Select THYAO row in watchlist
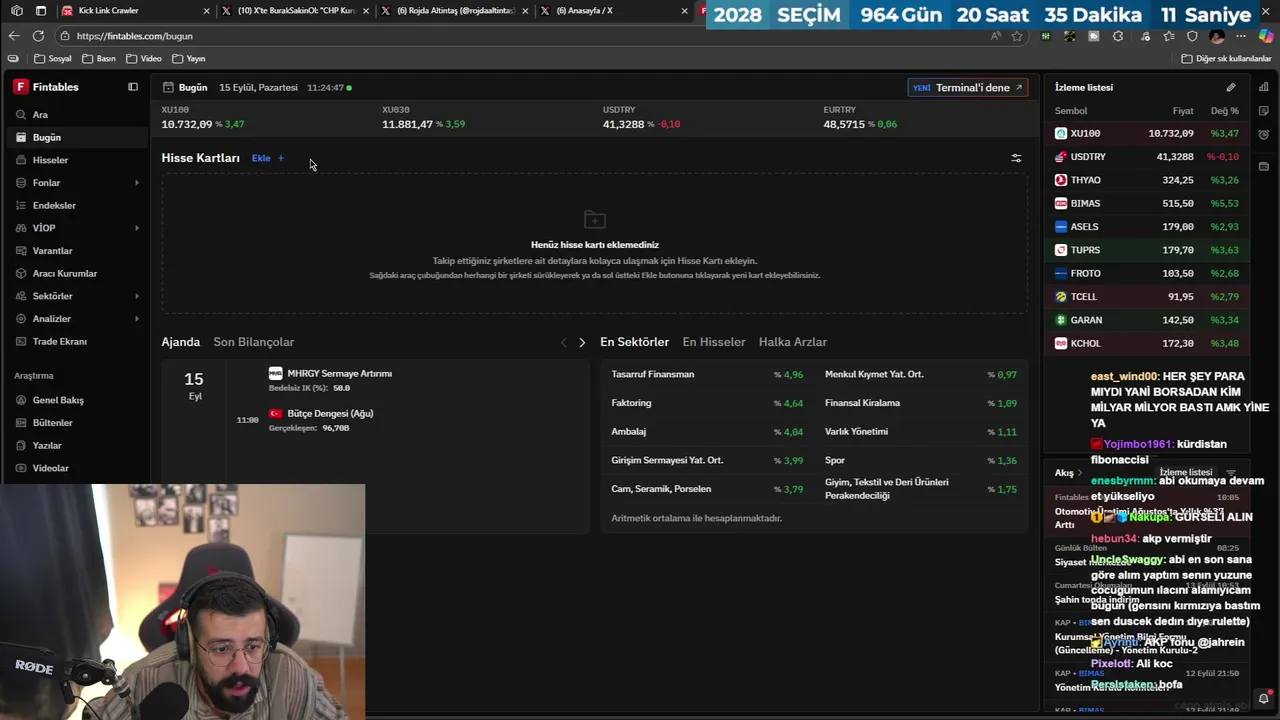 [1147, 180]
